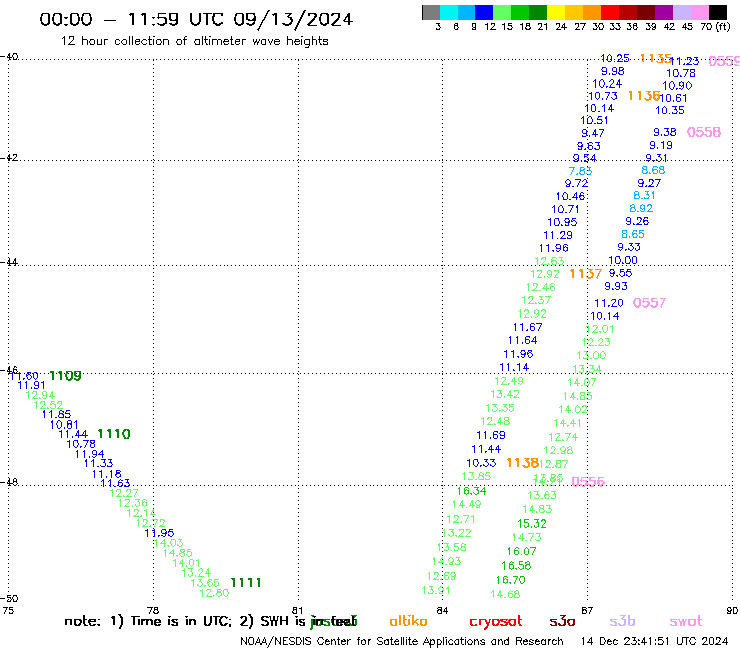Click the wave height value 11.20
The image size is (740, 650).
[x=608, y=303]
